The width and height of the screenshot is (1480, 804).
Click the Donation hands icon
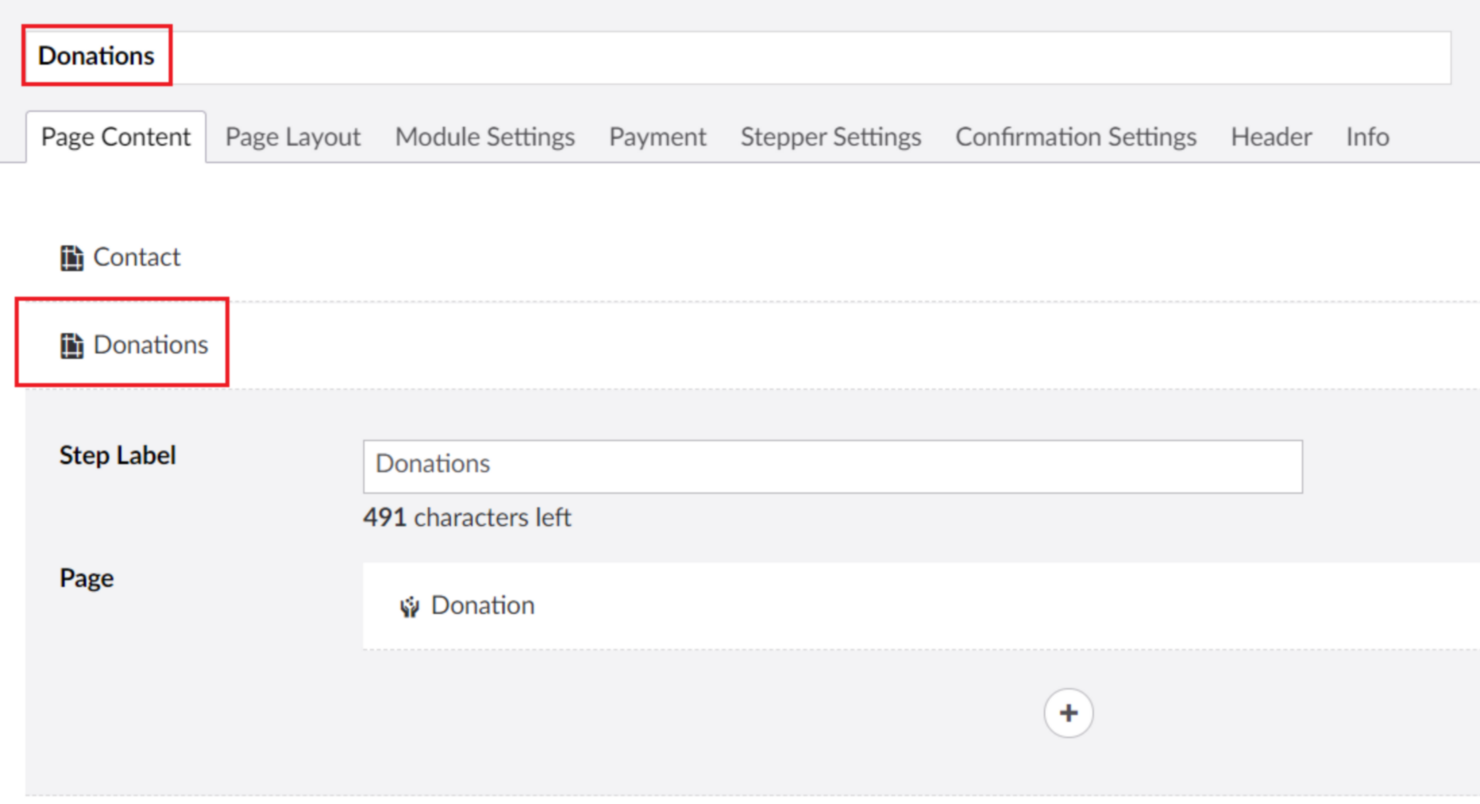[409, 607]
